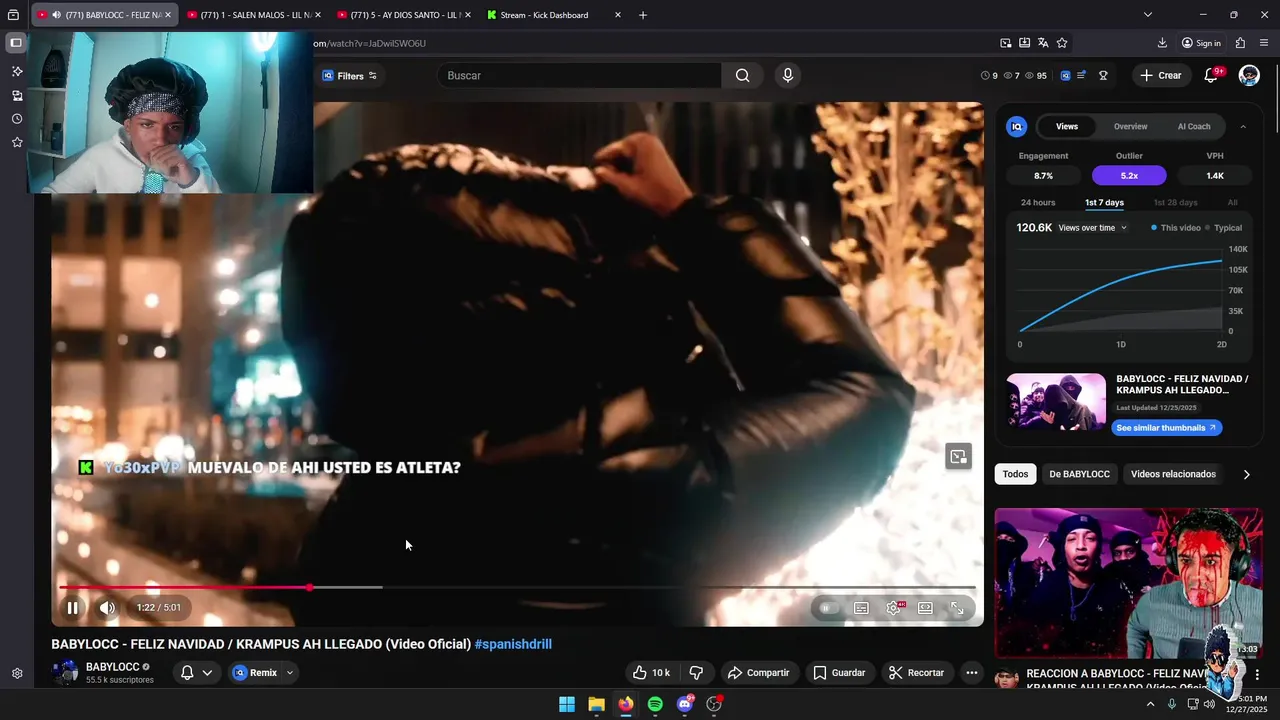Image resolution: width=1280 pixels, height=720 pixels.
Task: Open the BABYLOCC channel name link
Action: click(112, 667)
